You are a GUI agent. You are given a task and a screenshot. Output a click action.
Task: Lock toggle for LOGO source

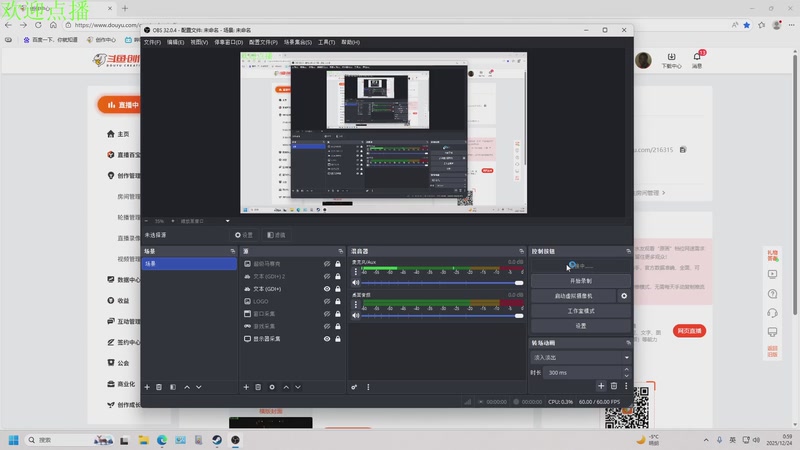(x=338, y=302)
